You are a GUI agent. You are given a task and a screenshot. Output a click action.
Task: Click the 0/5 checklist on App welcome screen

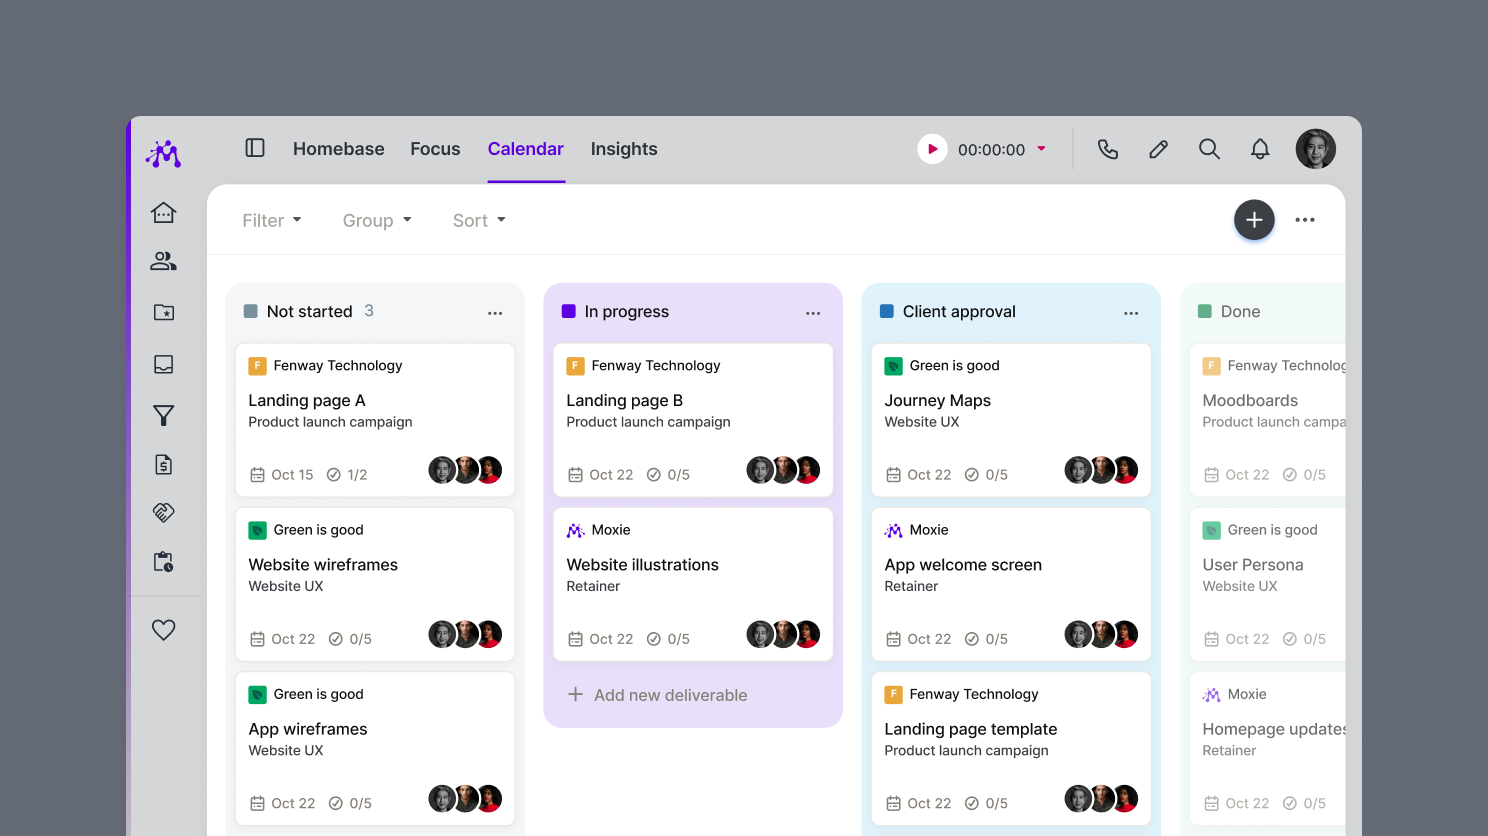point(986,639)
